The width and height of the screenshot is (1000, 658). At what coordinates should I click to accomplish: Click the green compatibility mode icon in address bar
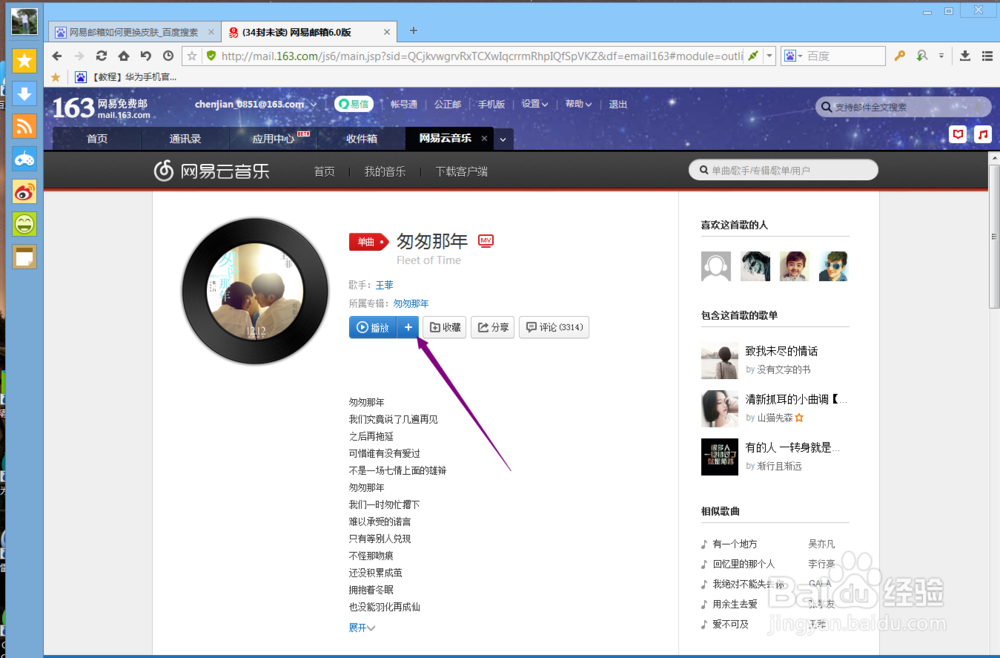point(753,56)
